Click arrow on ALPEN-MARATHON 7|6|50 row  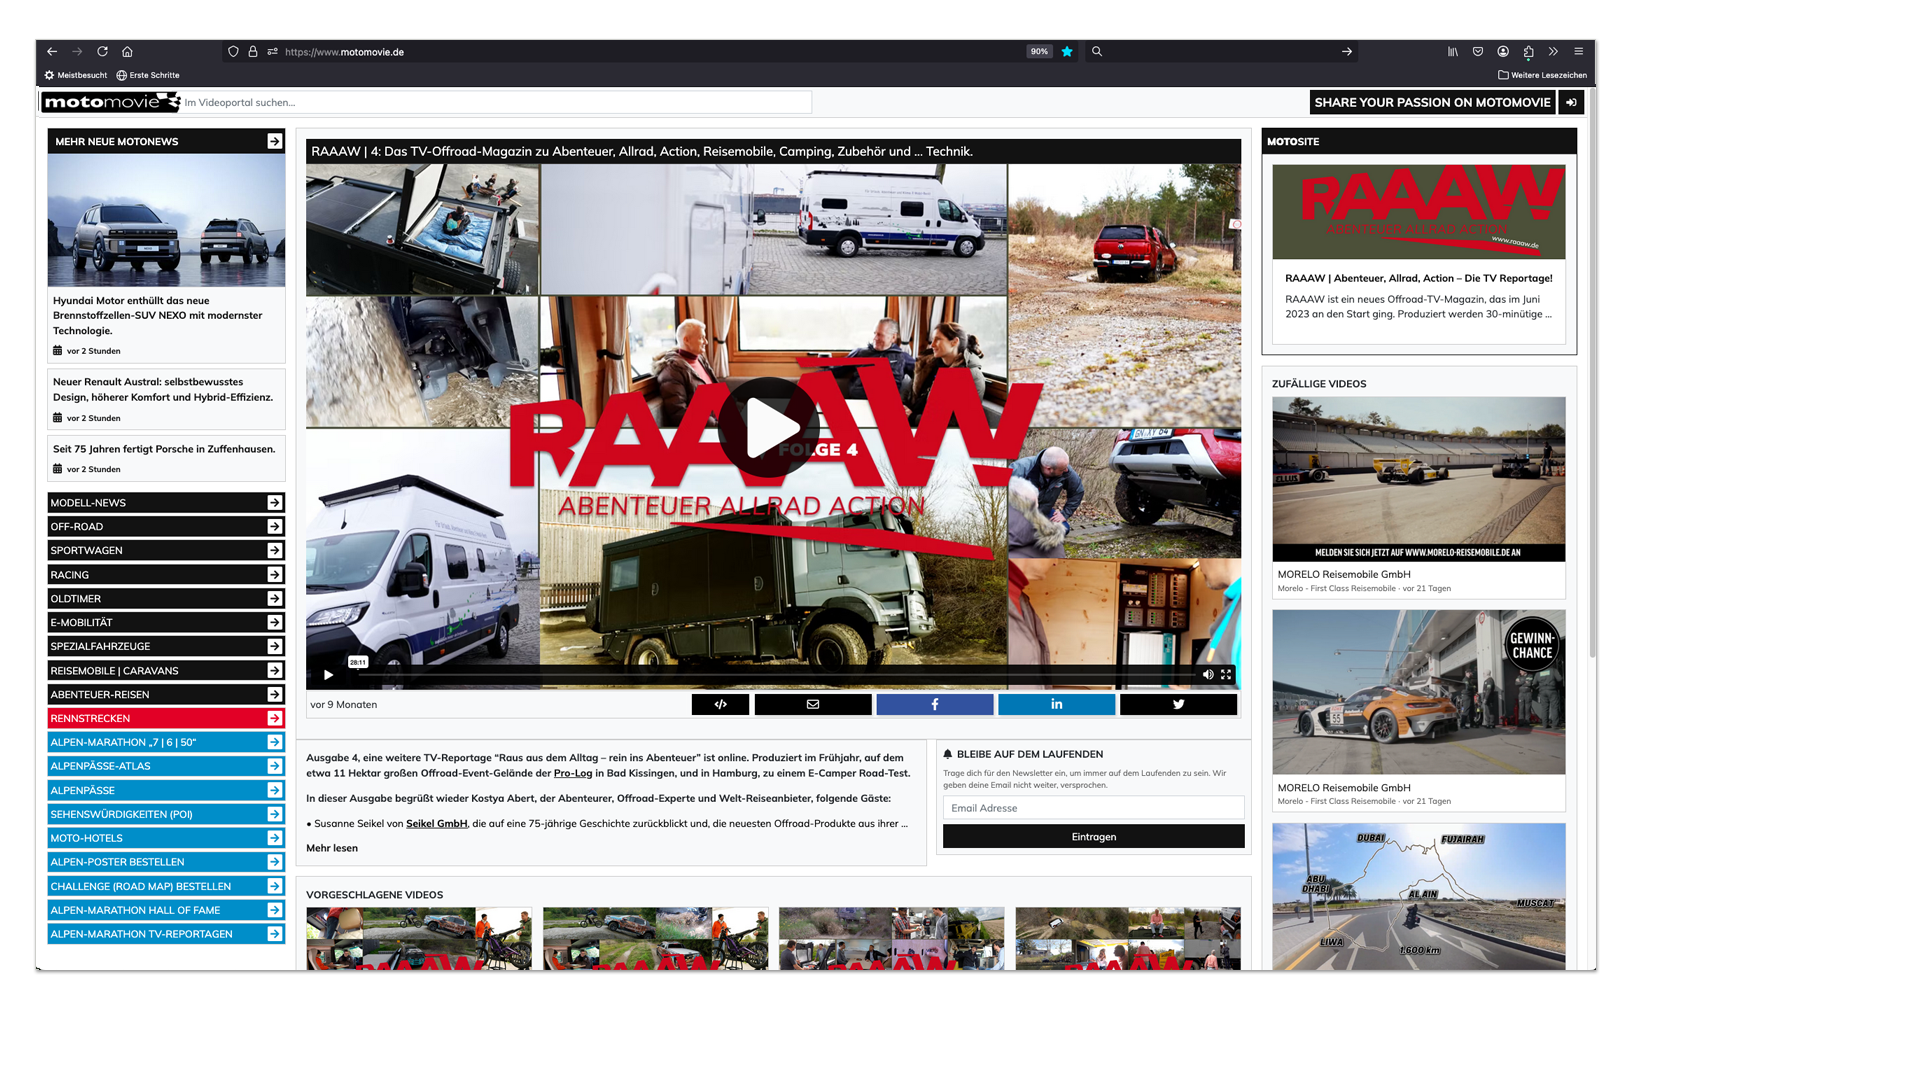pos(275,742)
